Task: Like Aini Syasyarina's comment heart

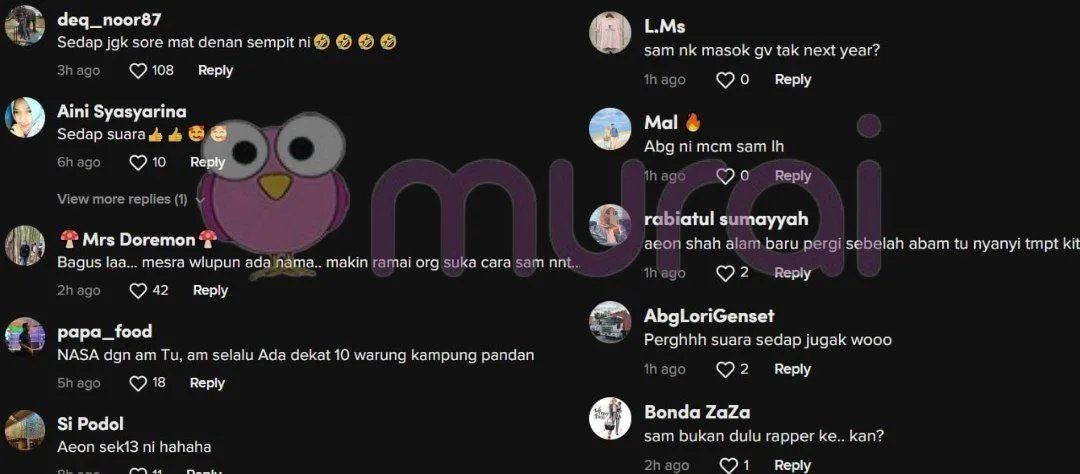Action: [138, 162]
